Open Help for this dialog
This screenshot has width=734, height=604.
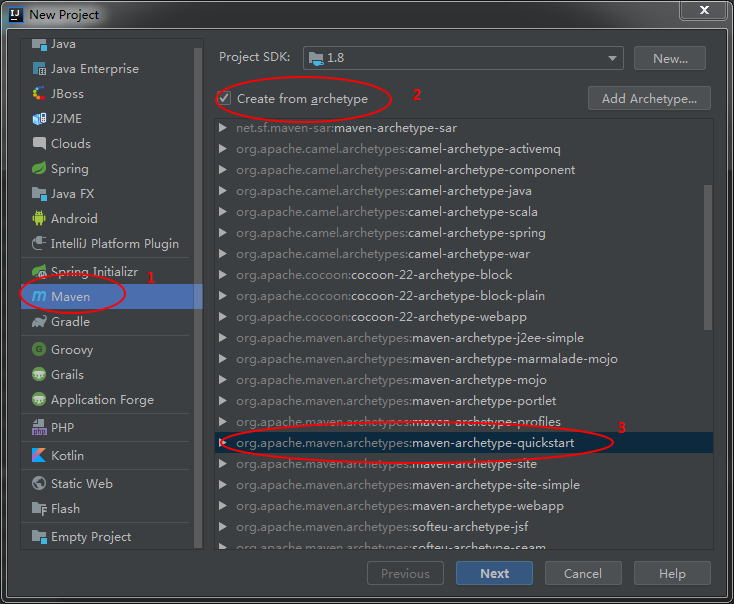tap(672, 573)
